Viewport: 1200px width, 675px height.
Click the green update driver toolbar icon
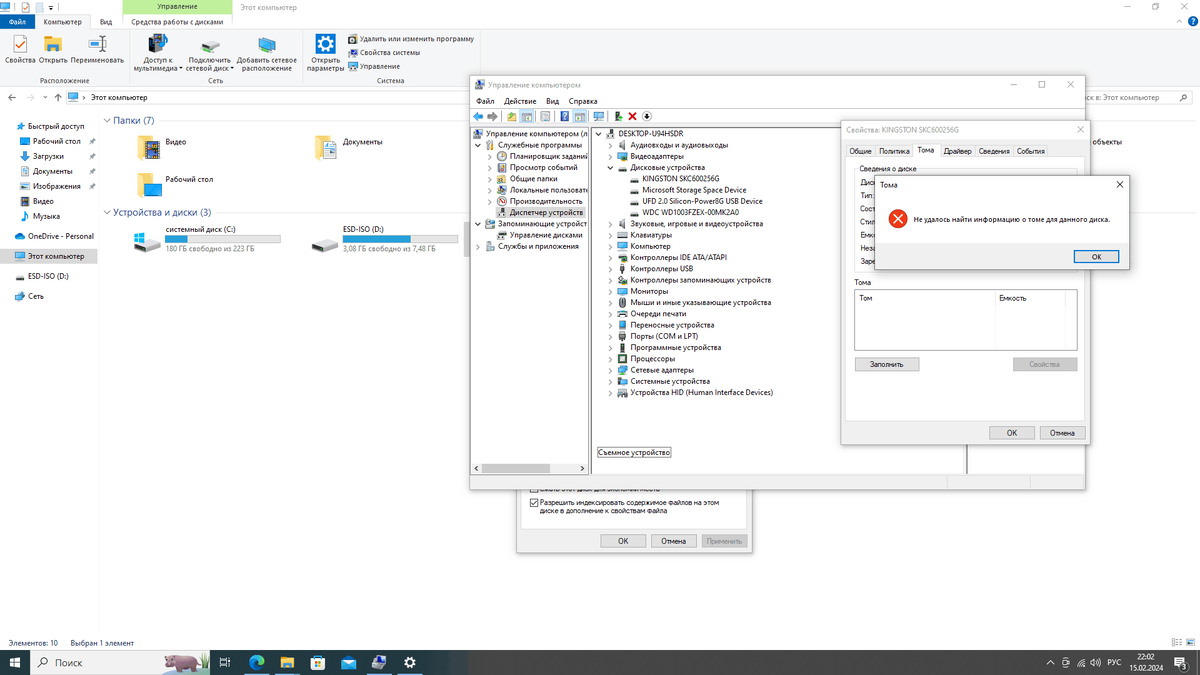(619, 116)
